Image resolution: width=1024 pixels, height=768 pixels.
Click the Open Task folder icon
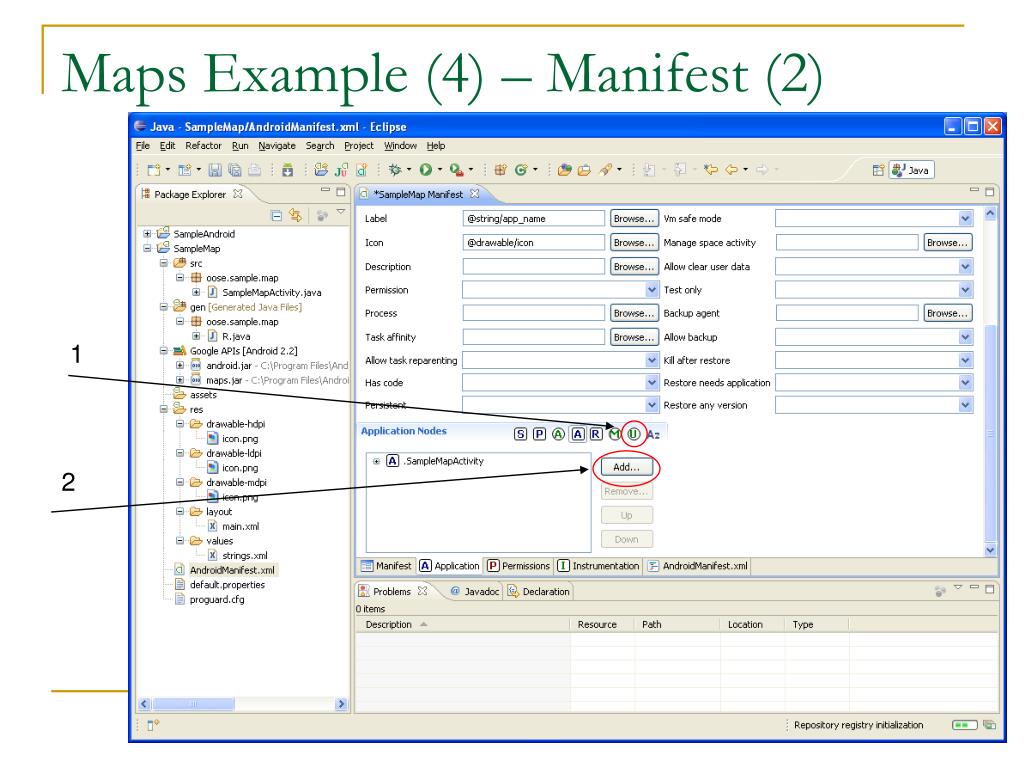point(584,170)
